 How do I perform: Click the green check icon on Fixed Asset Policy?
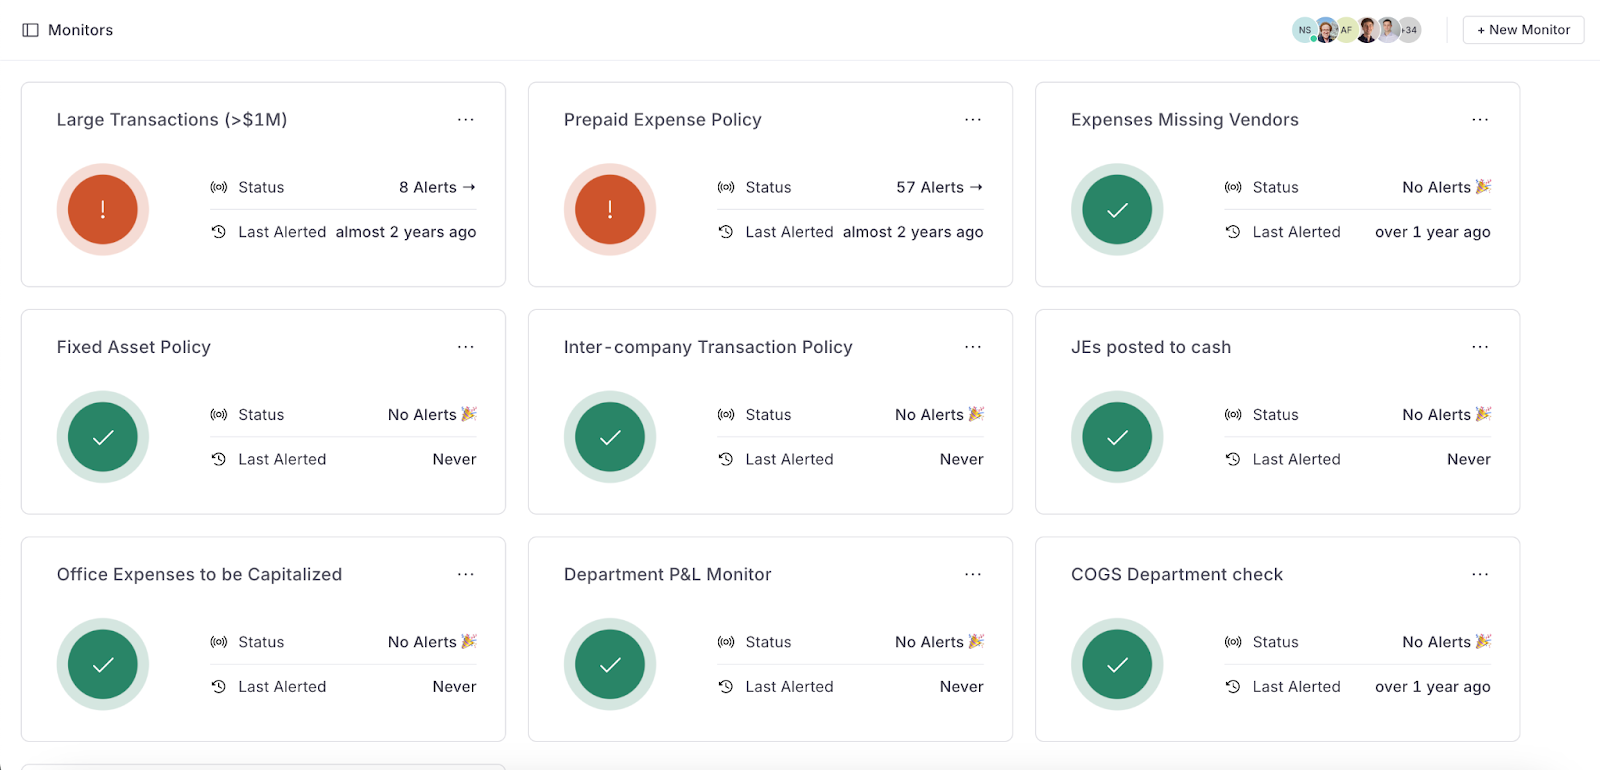click(103, 437)
